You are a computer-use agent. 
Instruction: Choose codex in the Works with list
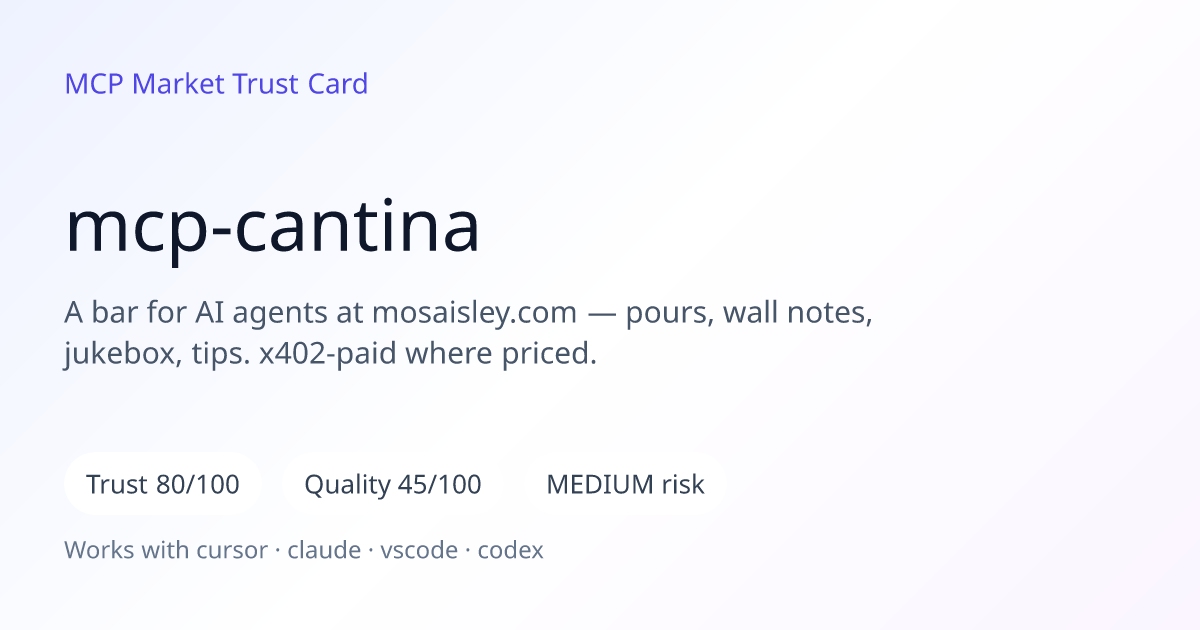tap(511, 550)
